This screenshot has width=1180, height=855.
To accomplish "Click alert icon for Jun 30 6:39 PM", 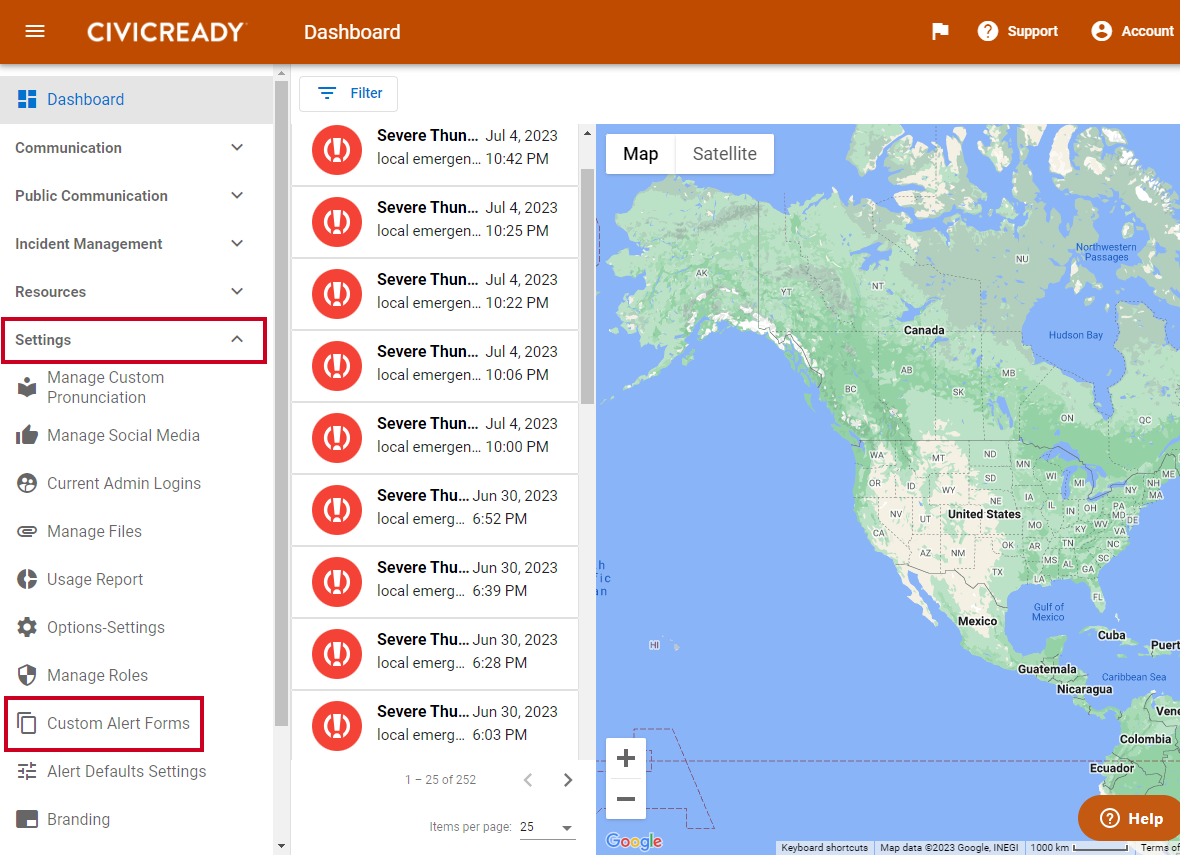I will [337, 582].
